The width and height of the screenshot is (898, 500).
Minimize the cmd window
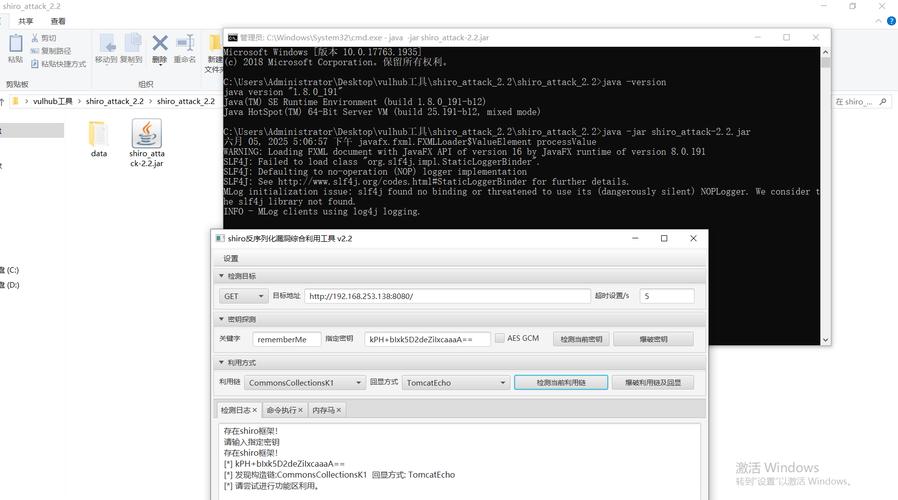click(x=757, y=37)
